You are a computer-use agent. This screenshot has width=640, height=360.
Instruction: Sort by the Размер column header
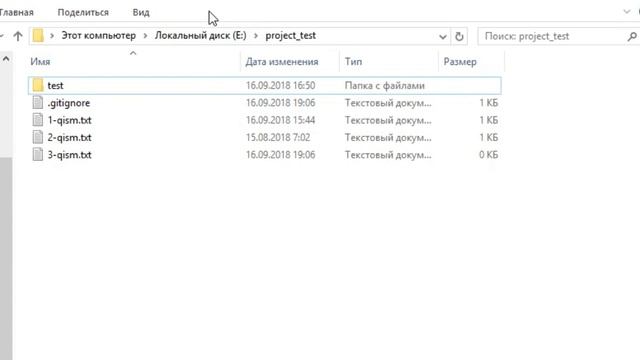pos(472,62)
